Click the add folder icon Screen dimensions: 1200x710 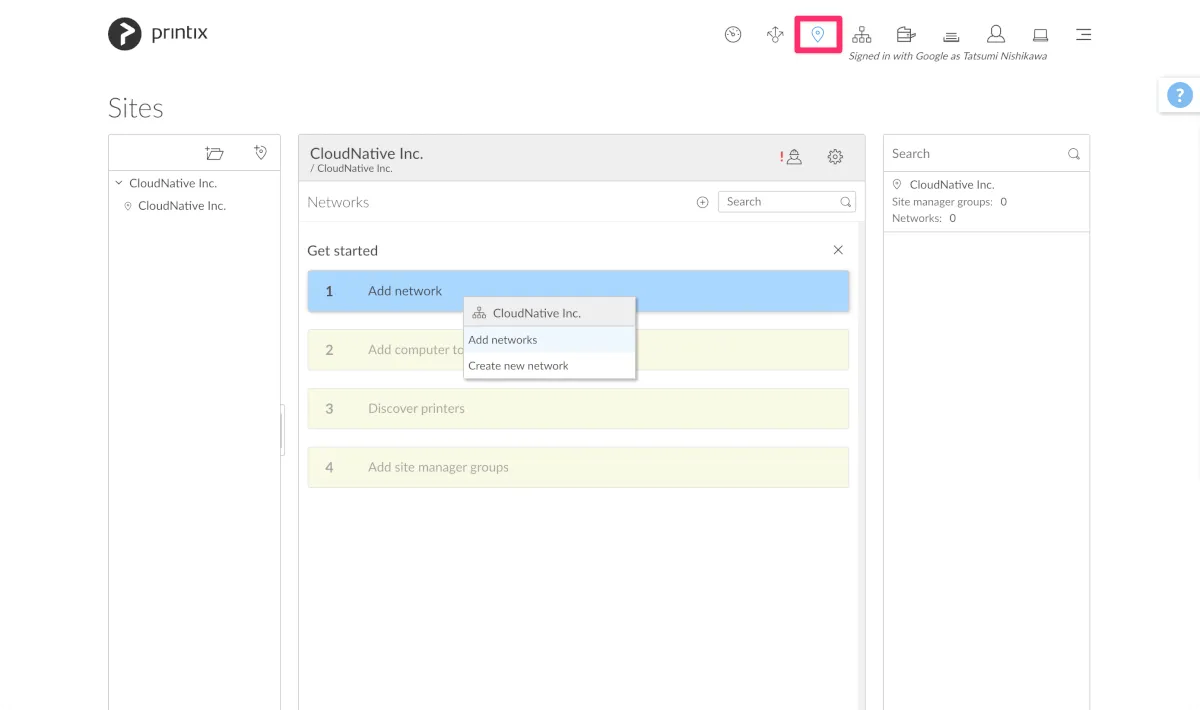214,153
